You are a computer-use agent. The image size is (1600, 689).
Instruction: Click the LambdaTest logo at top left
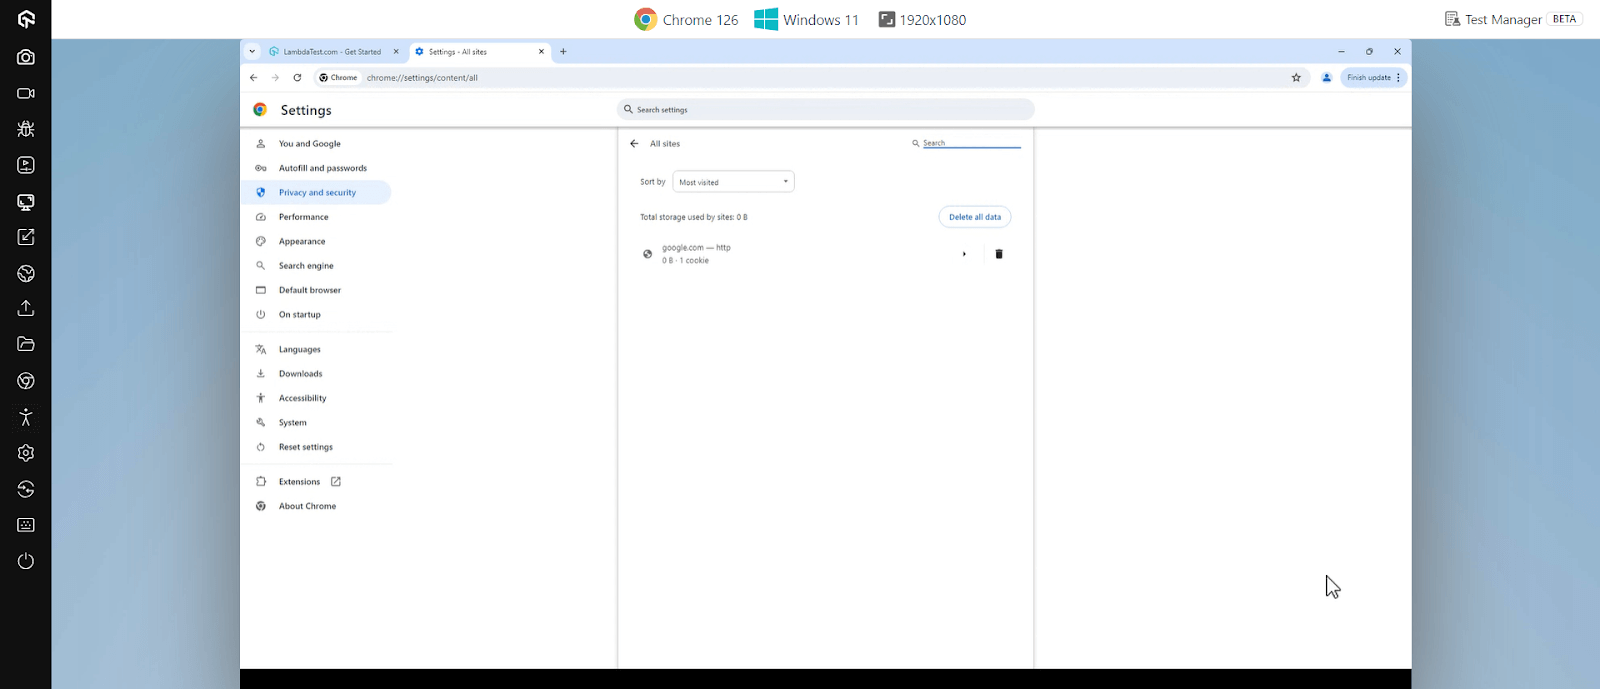(26, 19)
